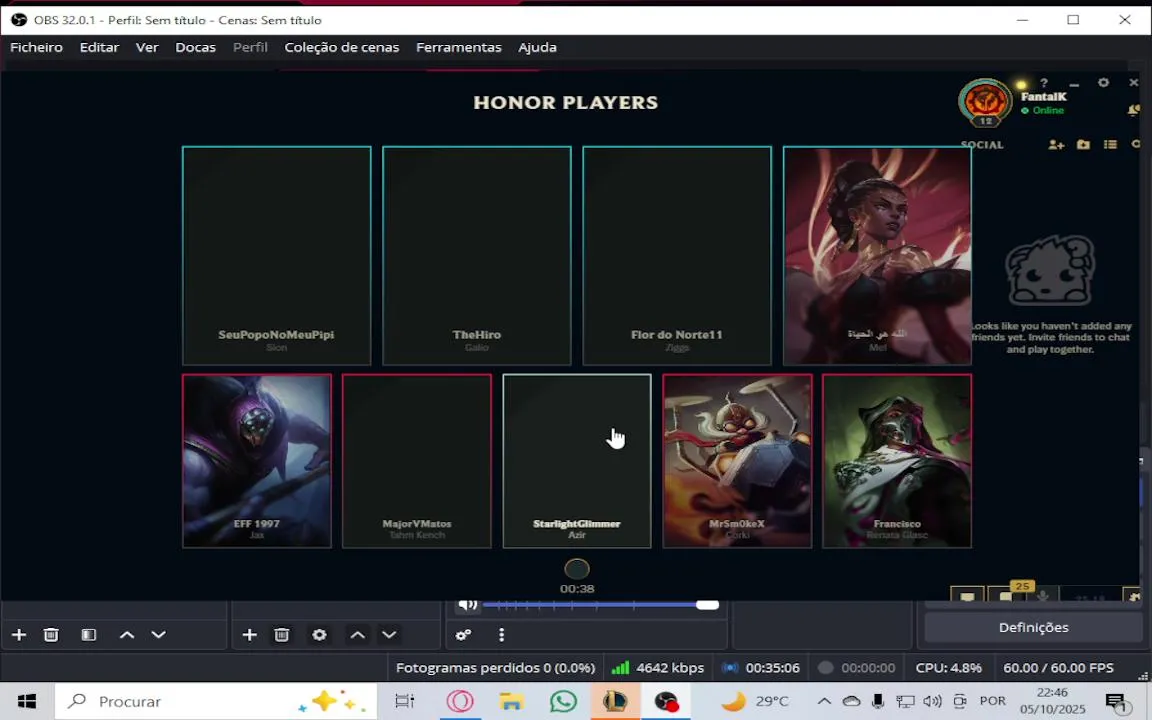
Task: Click the add folder icon in Social
Action: 1084,145
